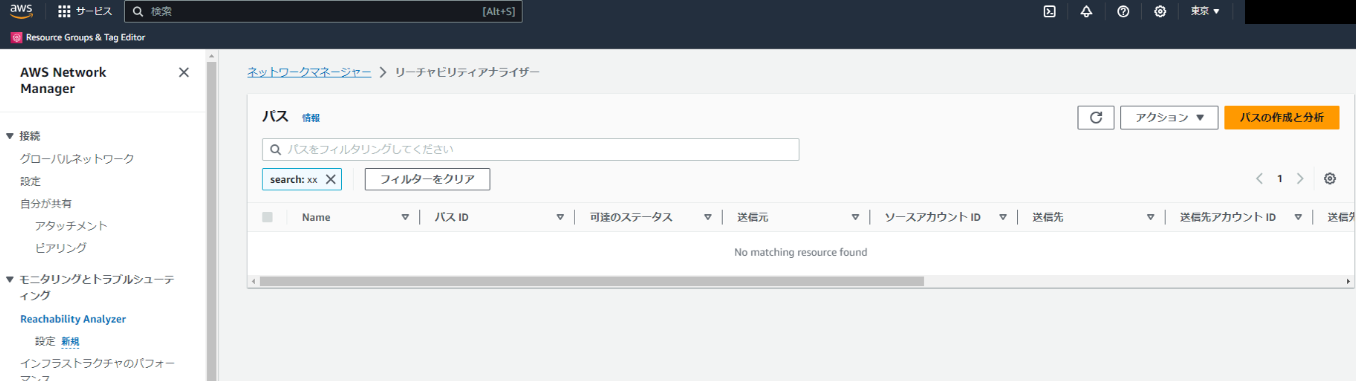1356x381 pixels.
Task: Launch CloudShell from top bar
Action: click(1049, 11)
